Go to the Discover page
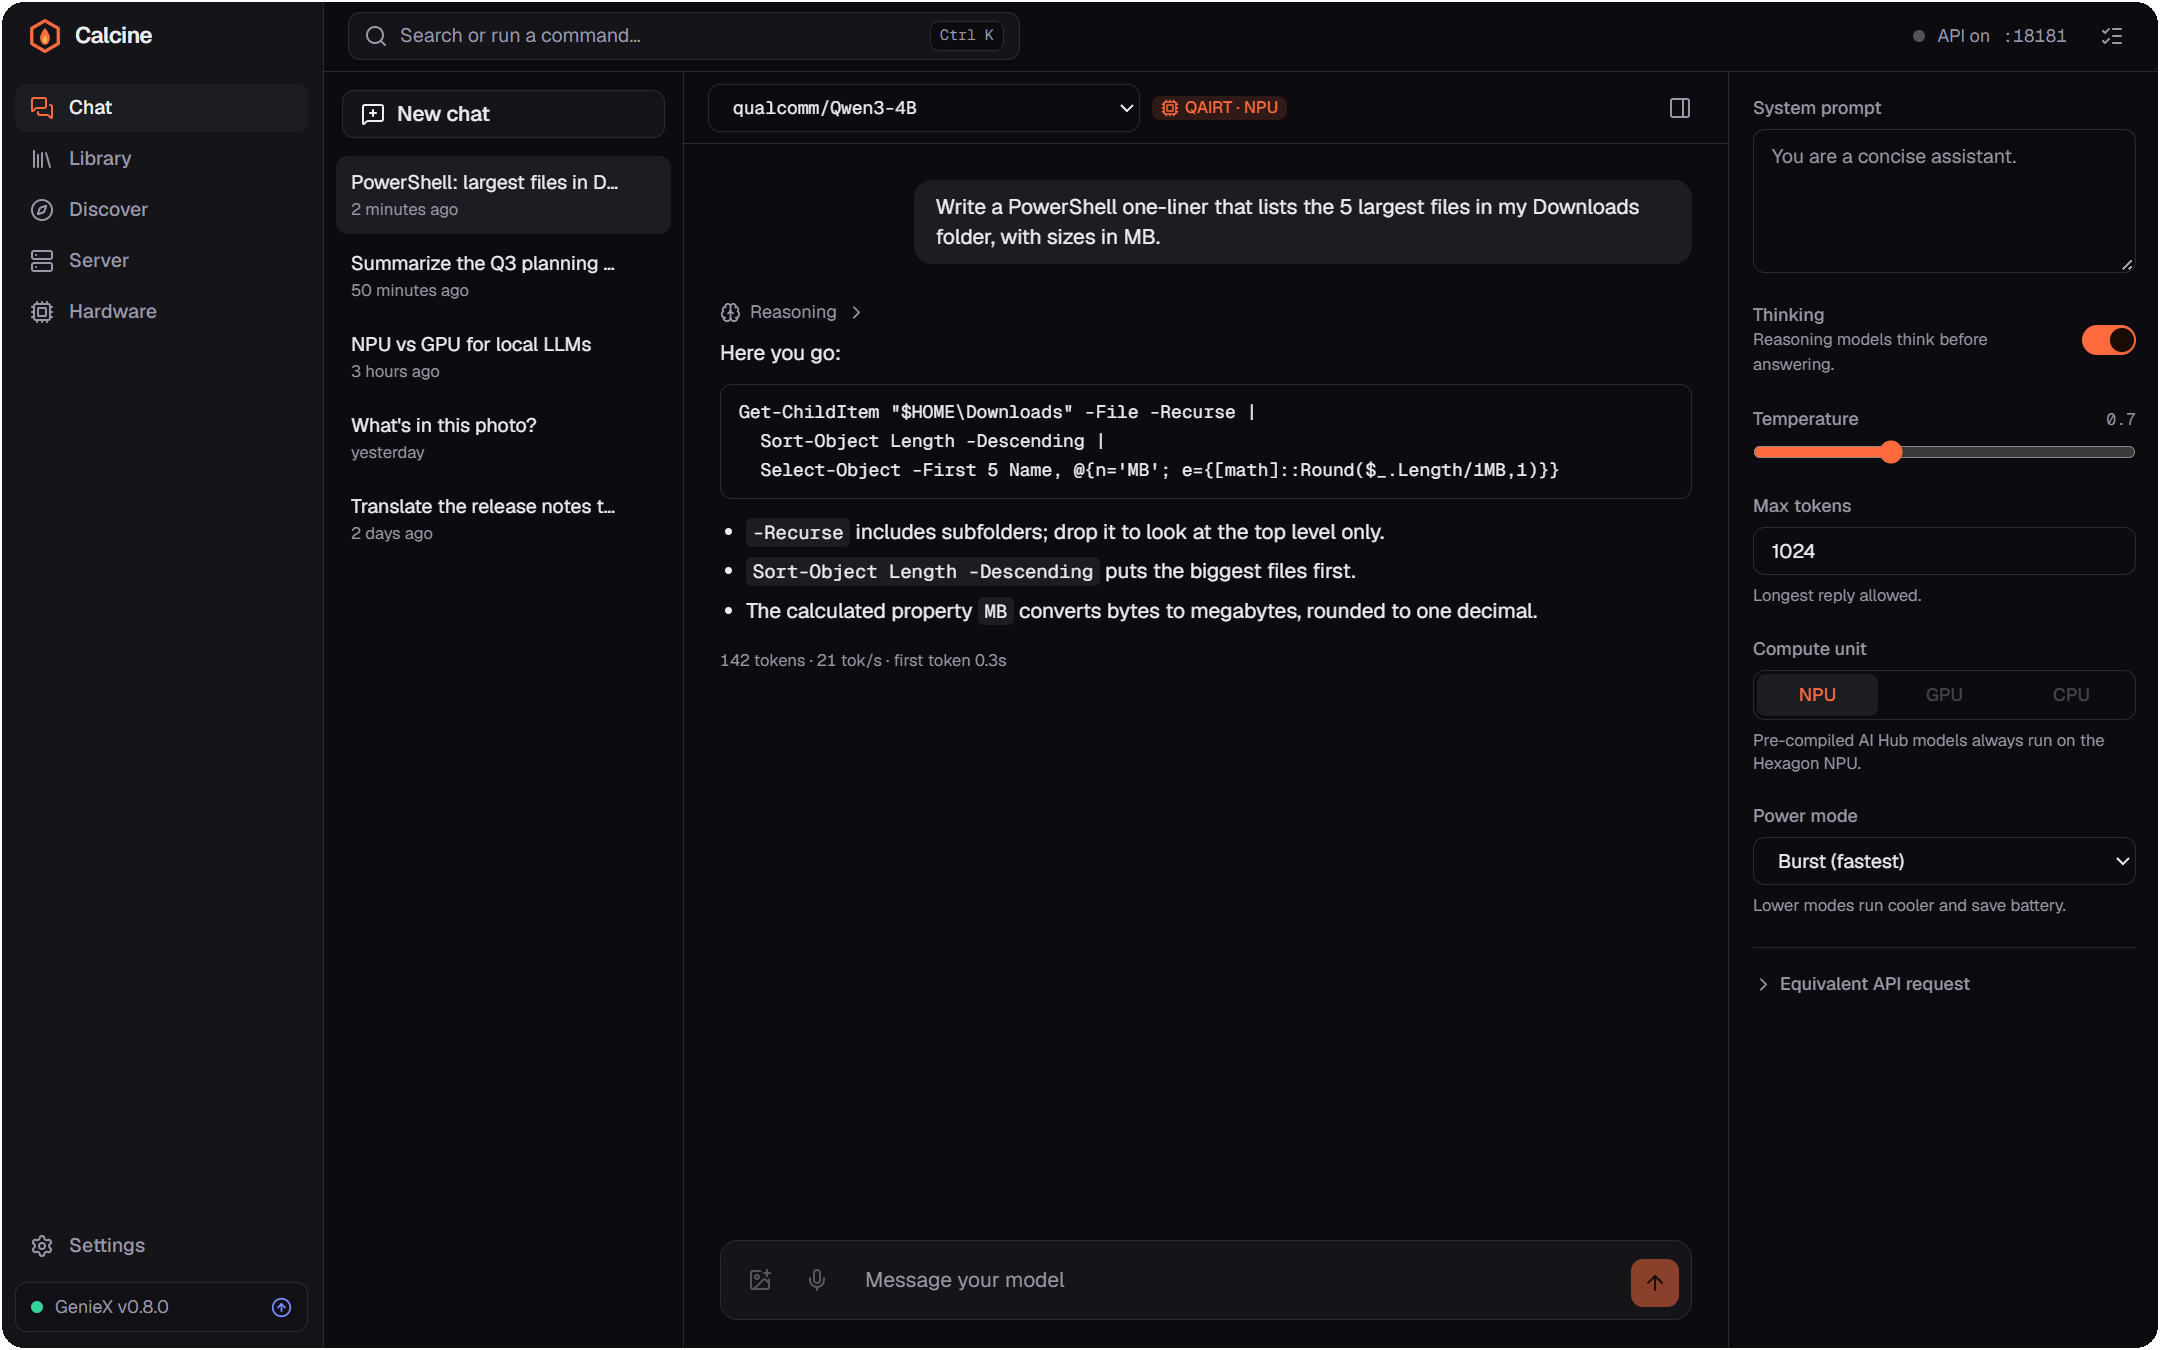 [x=161, y=209]
